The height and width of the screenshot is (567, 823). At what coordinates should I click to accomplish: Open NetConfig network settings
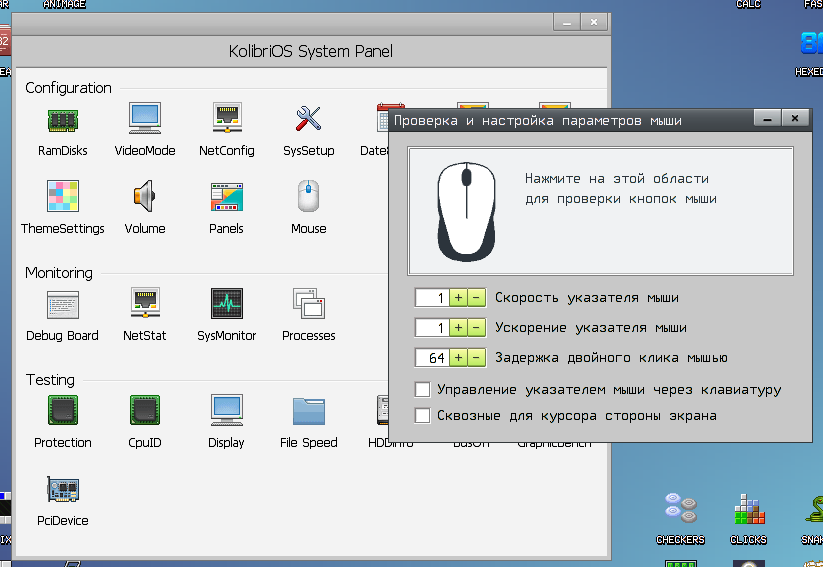point(227,120)
